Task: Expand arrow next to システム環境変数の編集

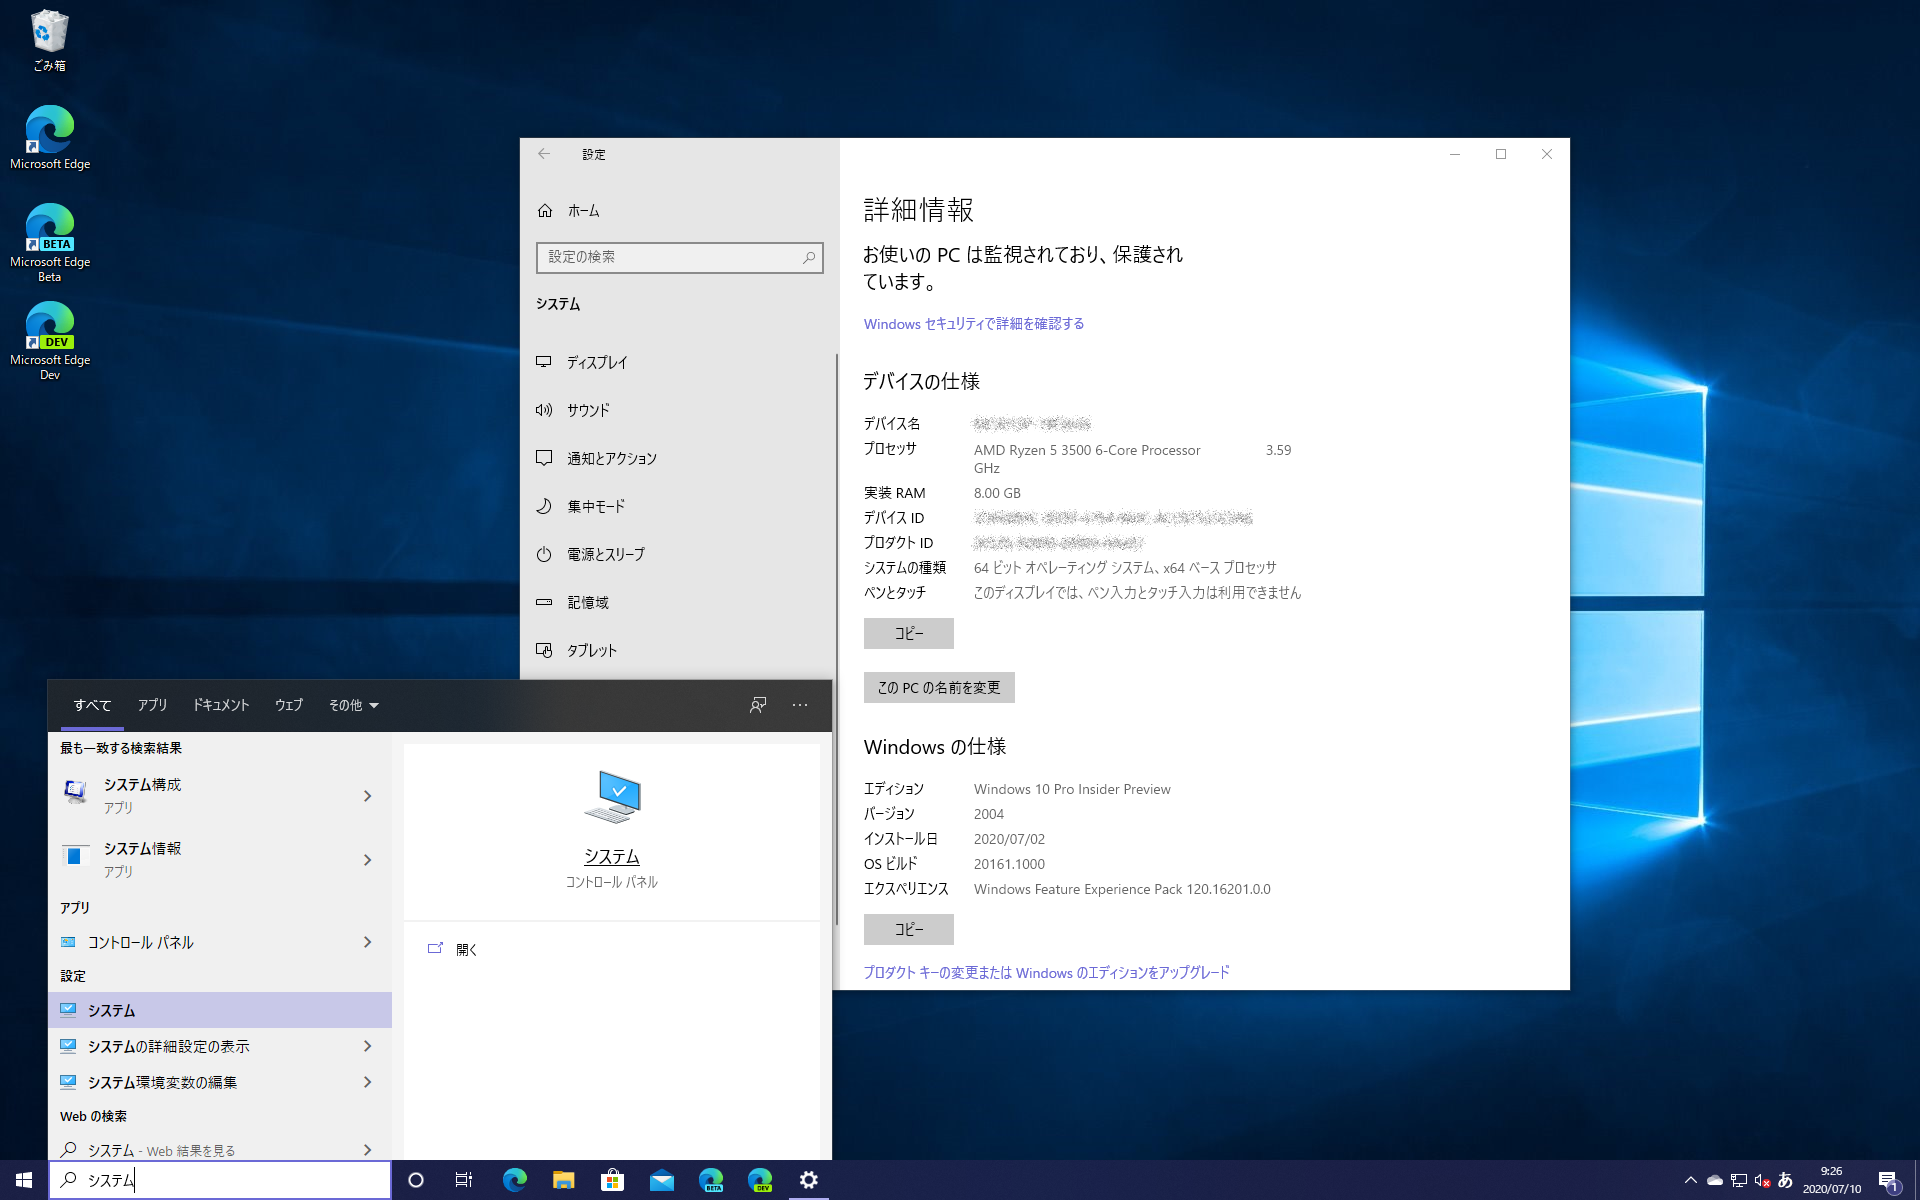Action: tap(368, 1082)
